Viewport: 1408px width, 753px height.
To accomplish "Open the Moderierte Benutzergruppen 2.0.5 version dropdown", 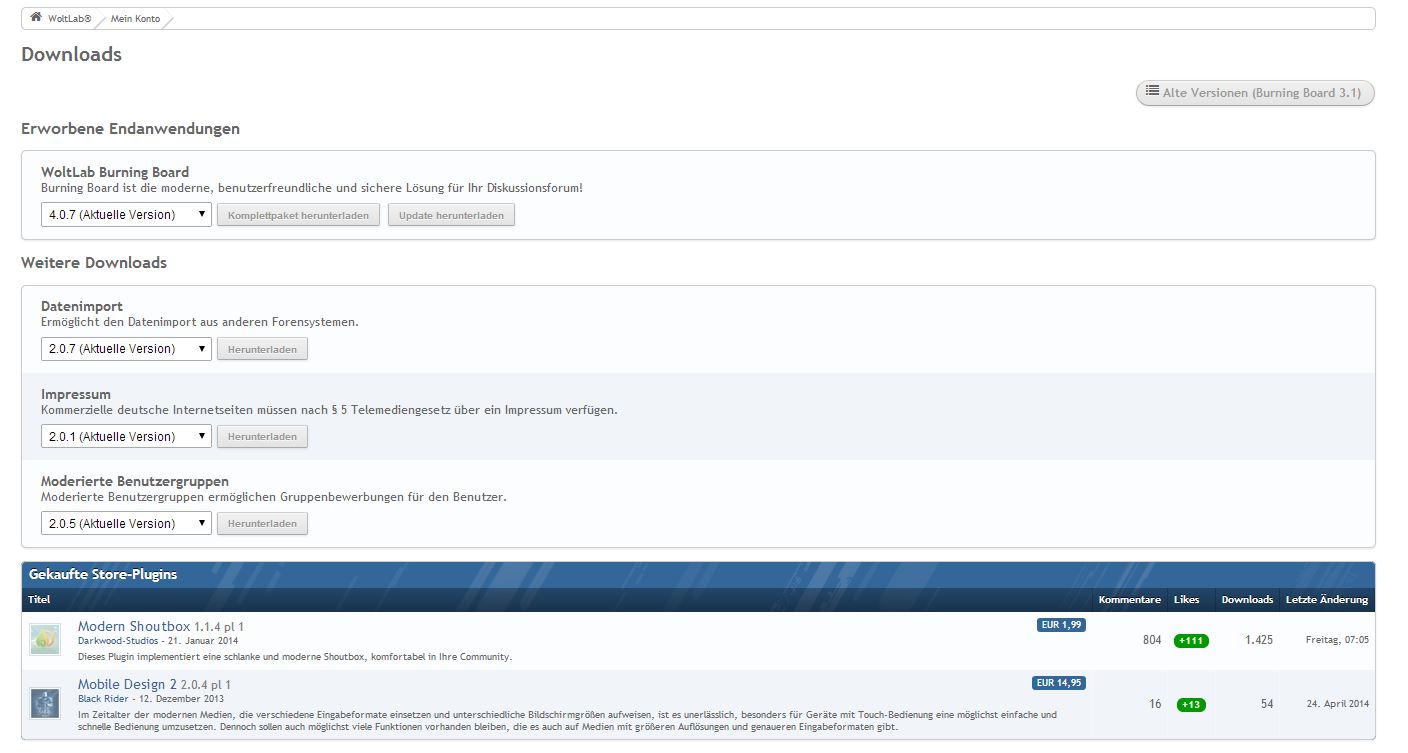I will pyautogui.click(x=126, y=523).
